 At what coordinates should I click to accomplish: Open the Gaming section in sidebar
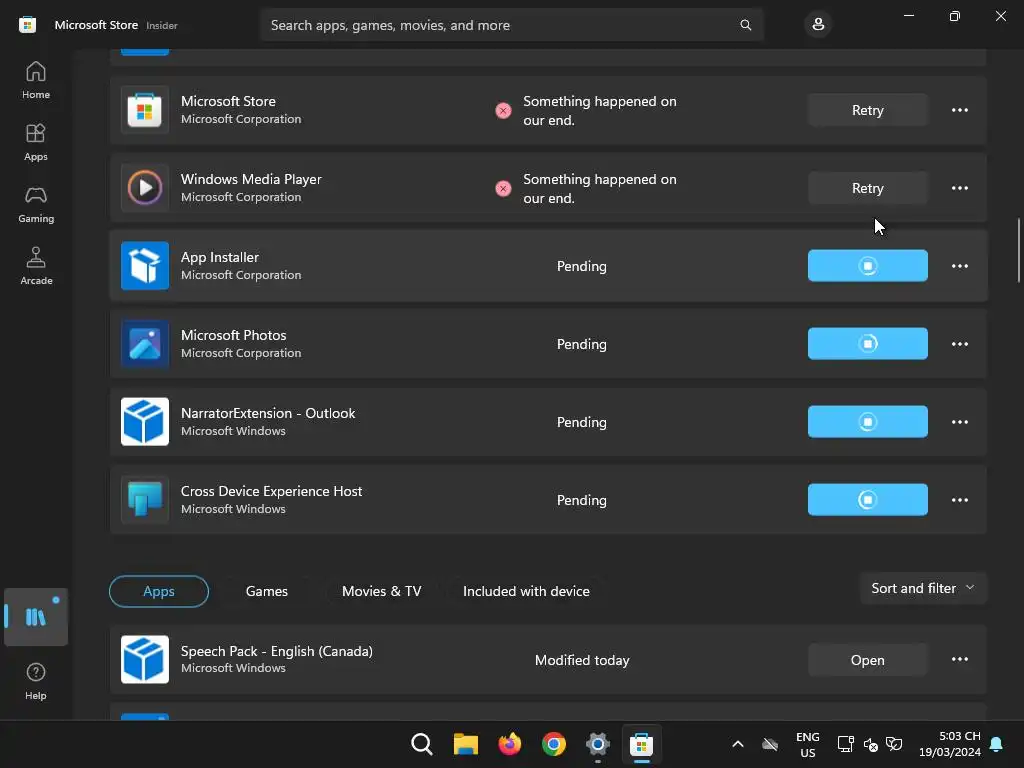tap(36, 204)
